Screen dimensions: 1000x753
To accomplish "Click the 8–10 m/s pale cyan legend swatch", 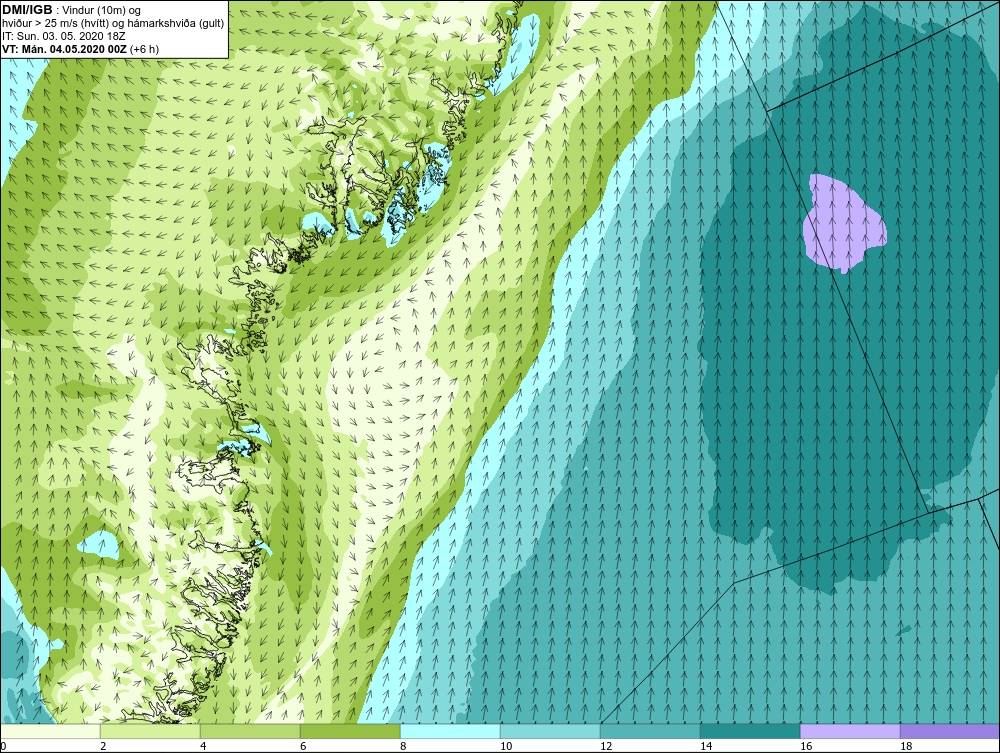I will (x=450, y=731).
